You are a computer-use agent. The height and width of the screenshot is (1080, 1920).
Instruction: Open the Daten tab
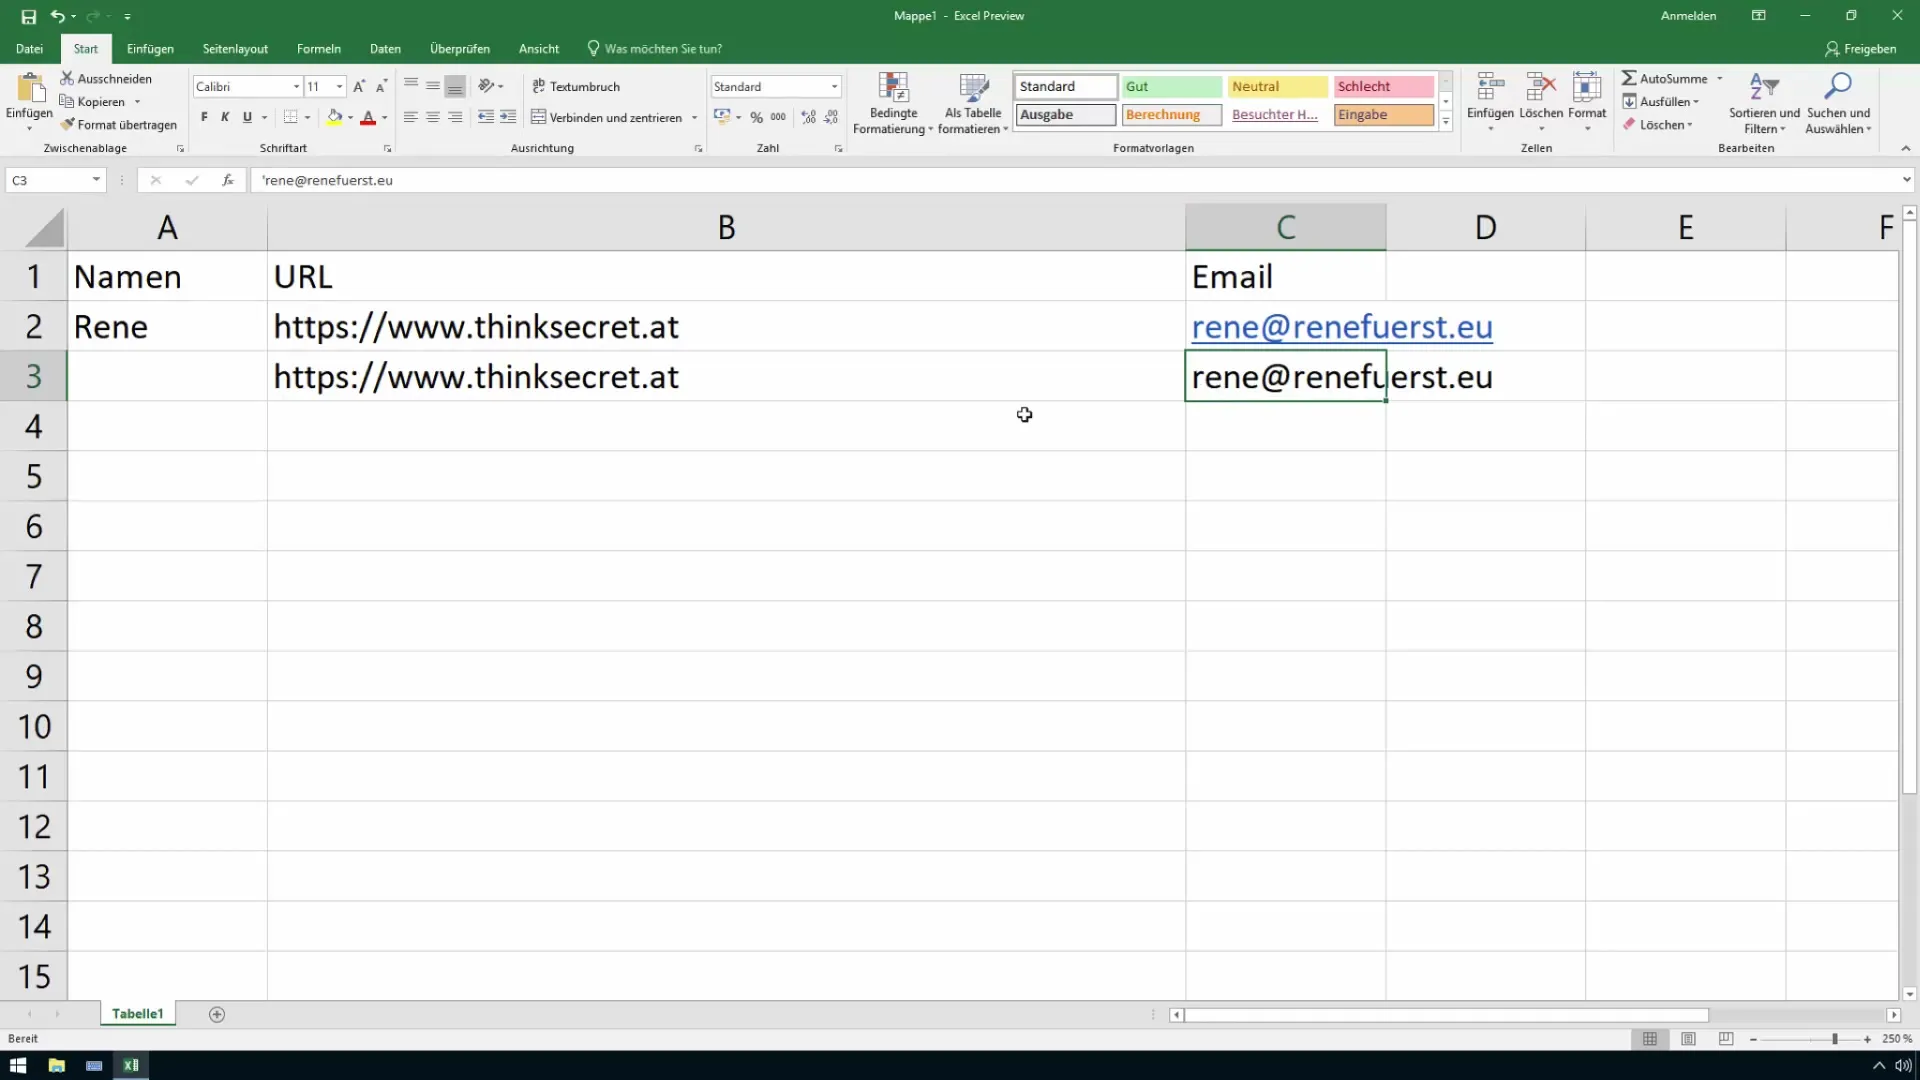(x=385, y=48)
